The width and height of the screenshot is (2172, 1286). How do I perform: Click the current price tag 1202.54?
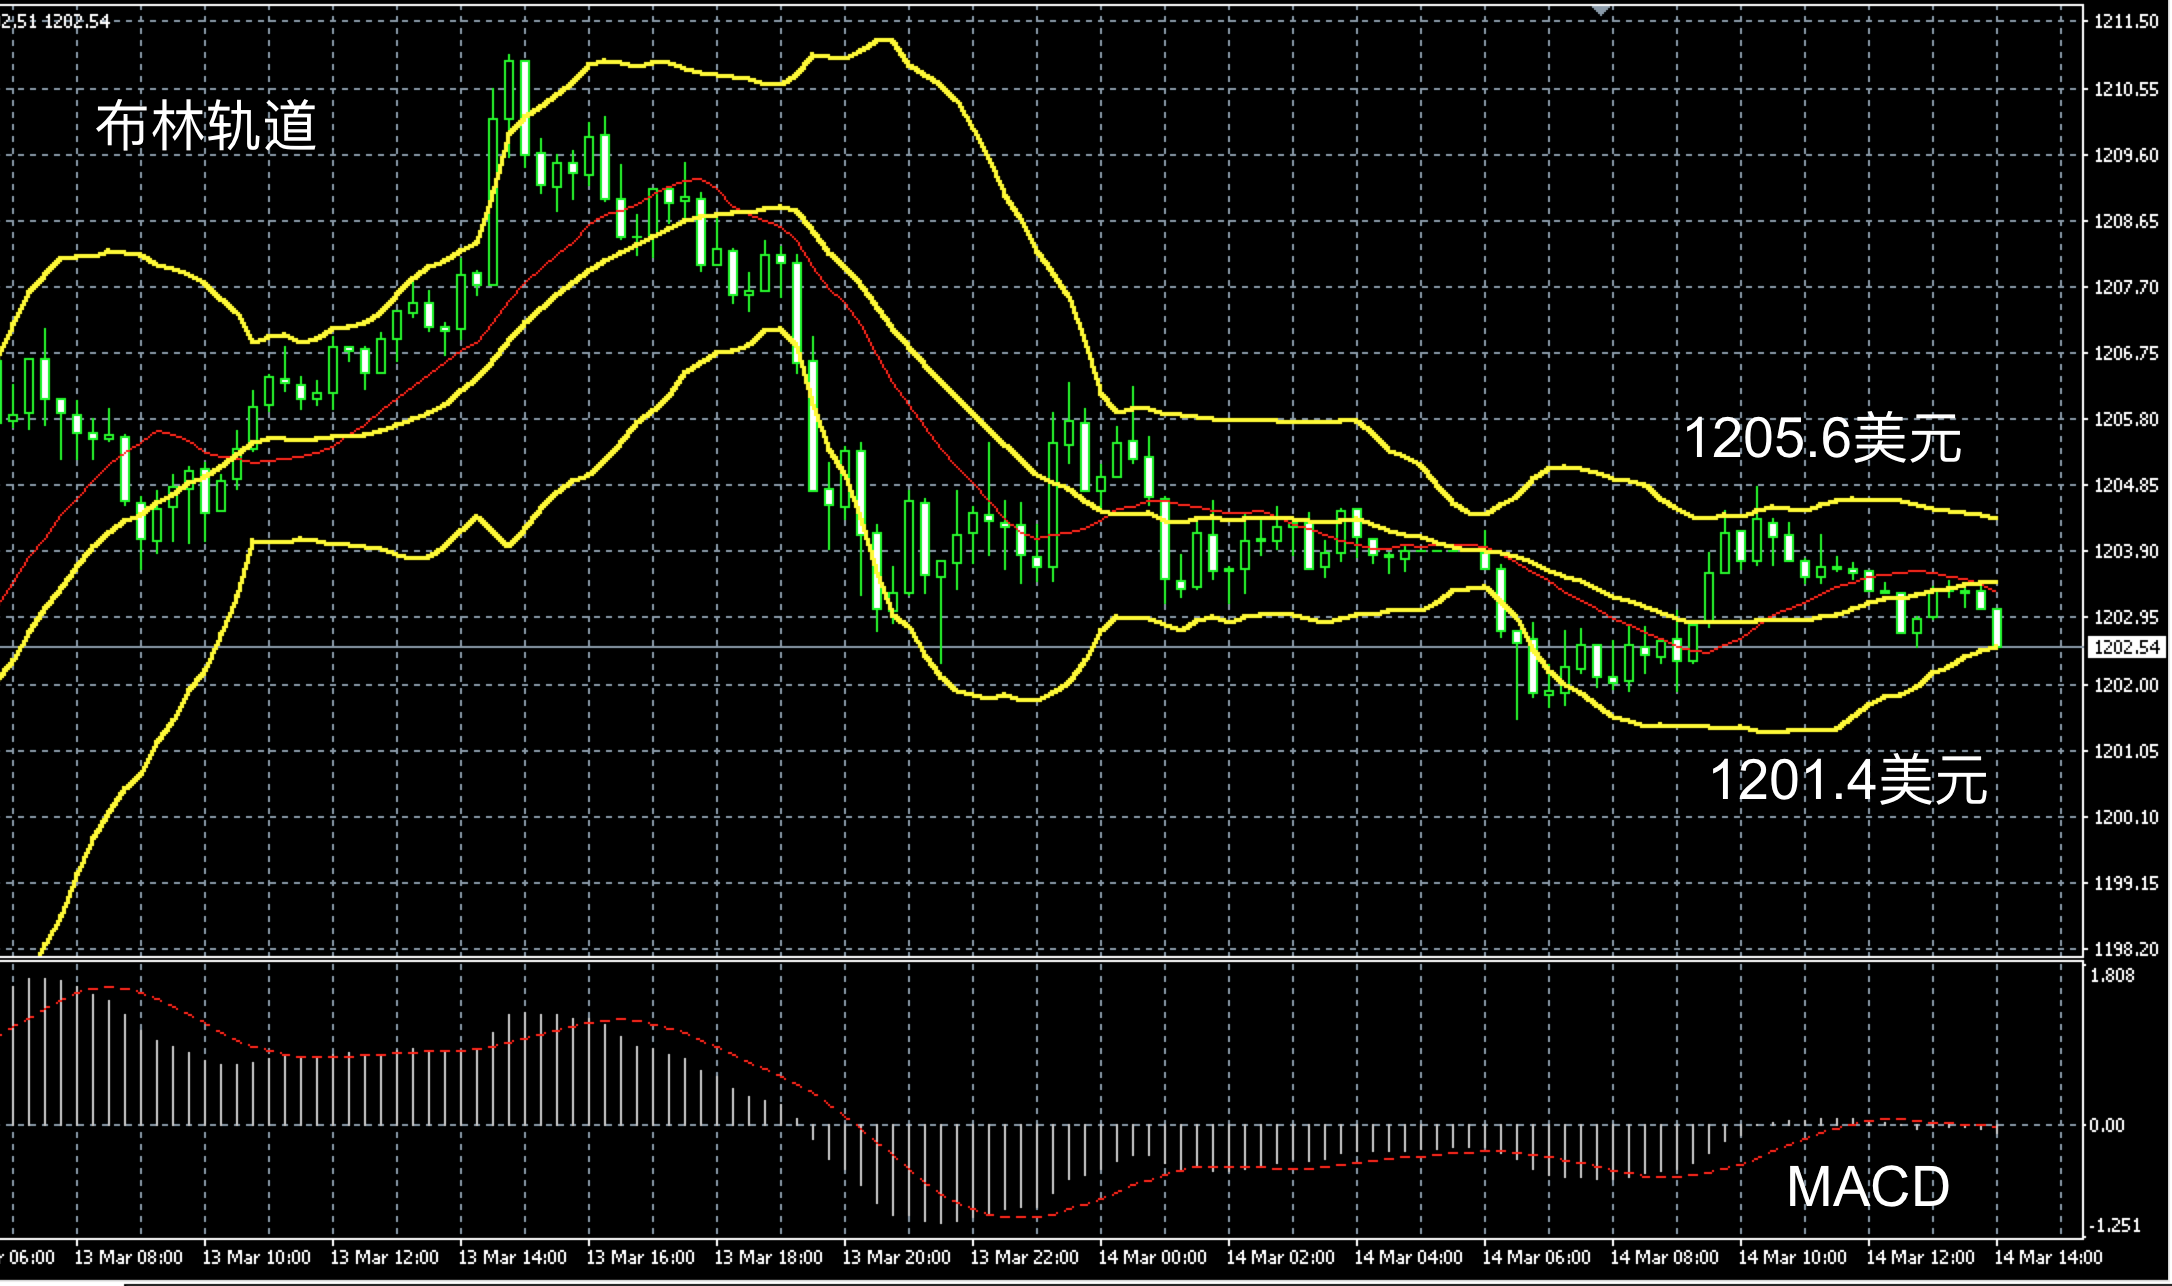pyautogui.click(x=2126, y=648)
